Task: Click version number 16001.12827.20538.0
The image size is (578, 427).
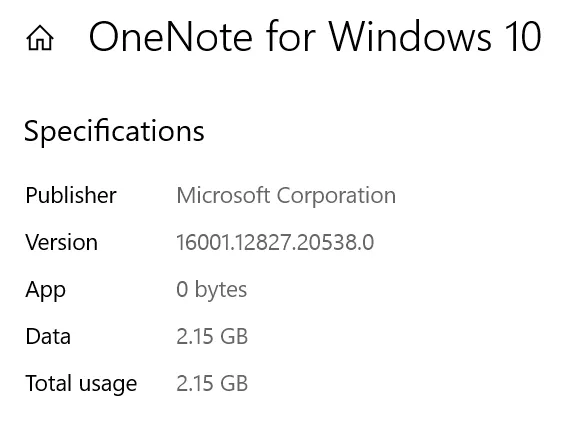Action: [x=275, y=242]
